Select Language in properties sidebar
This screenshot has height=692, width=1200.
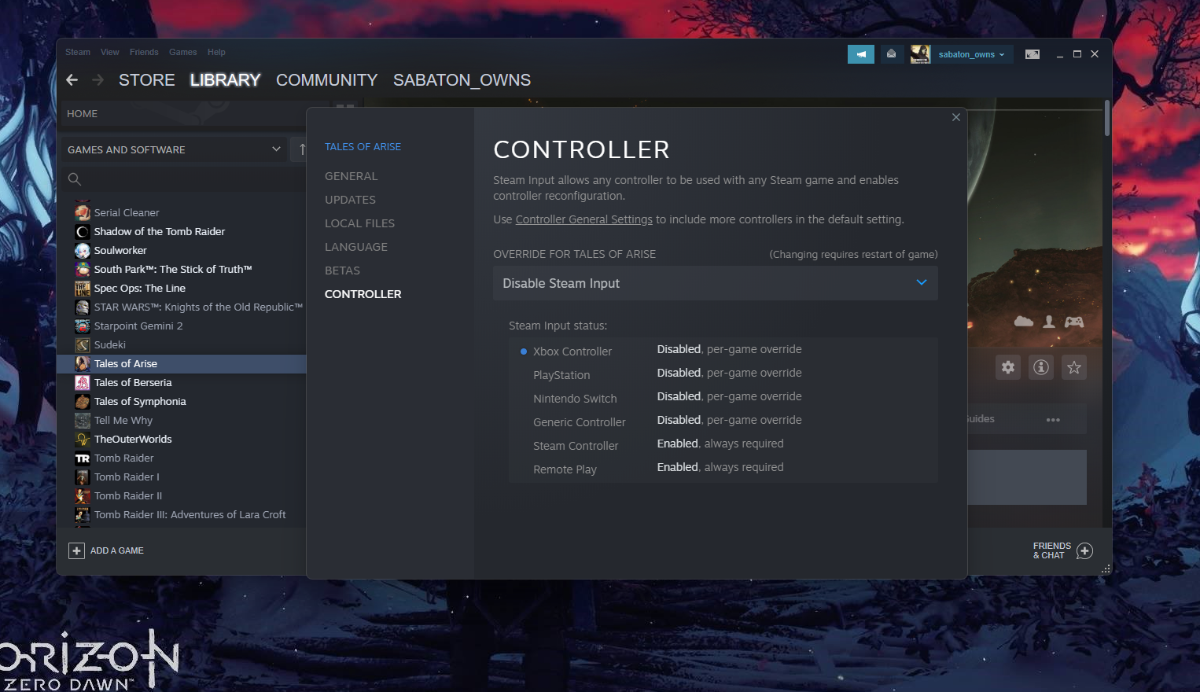356,247
